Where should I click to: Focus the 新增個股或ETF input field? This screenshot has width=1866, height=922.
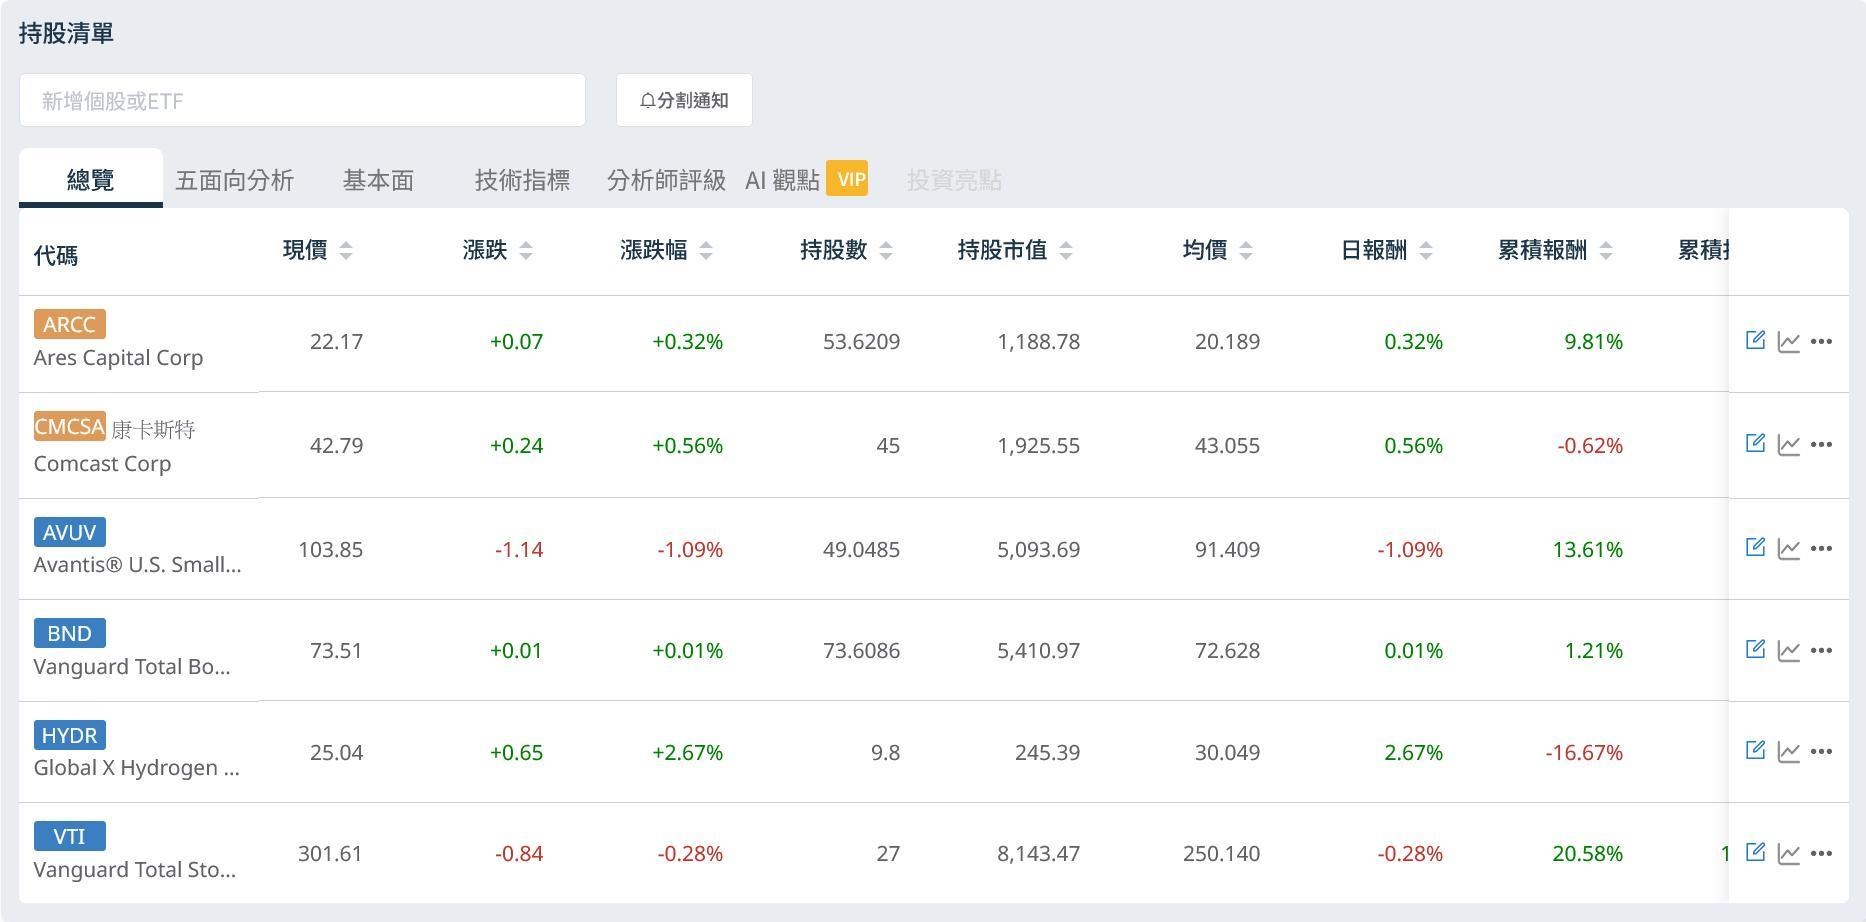302,100
